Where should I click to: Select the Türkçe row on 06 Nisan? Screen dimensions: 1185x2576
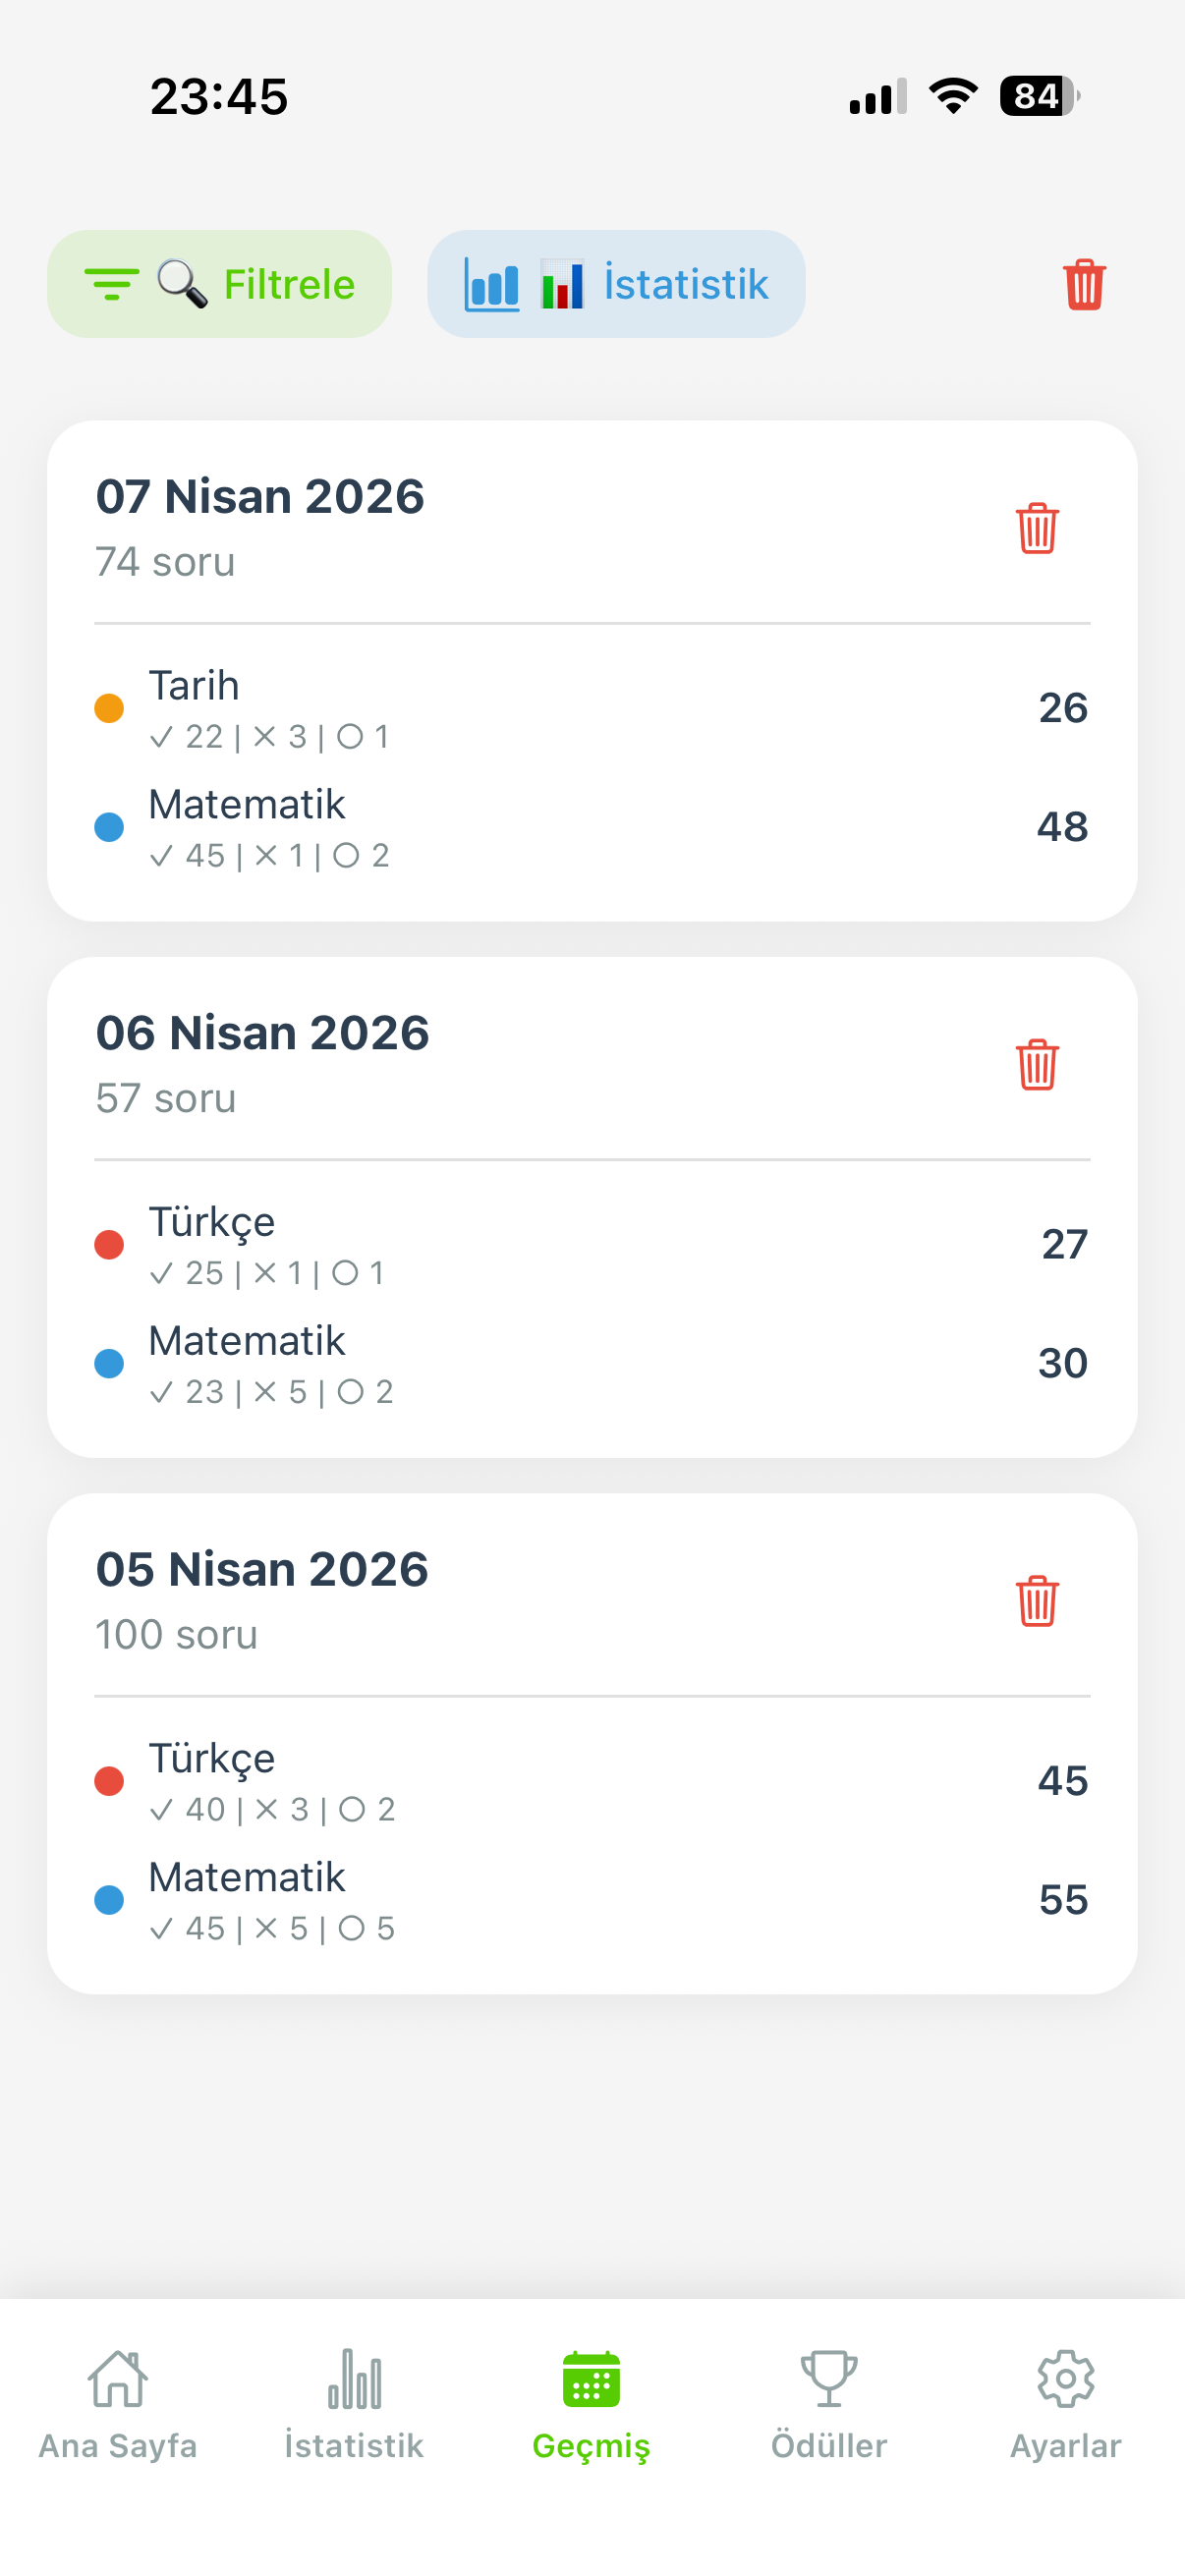click(x=590, y=1244)
